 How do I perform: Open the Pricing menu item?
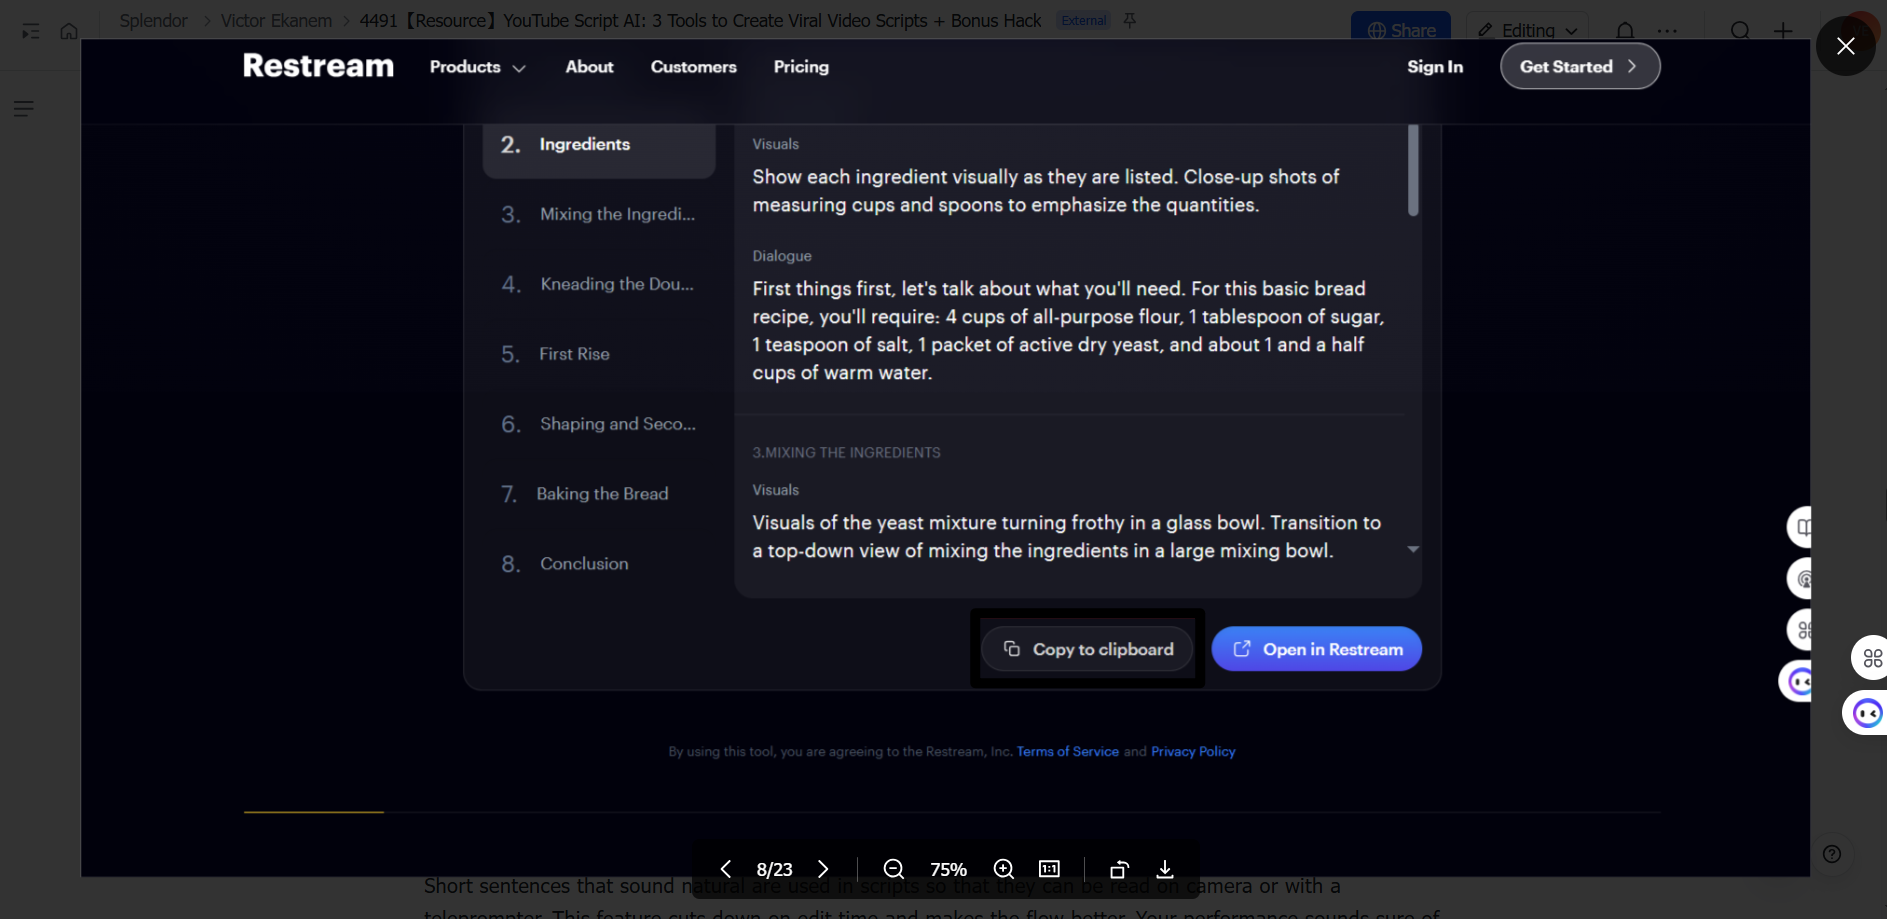(x=801, y=67)
